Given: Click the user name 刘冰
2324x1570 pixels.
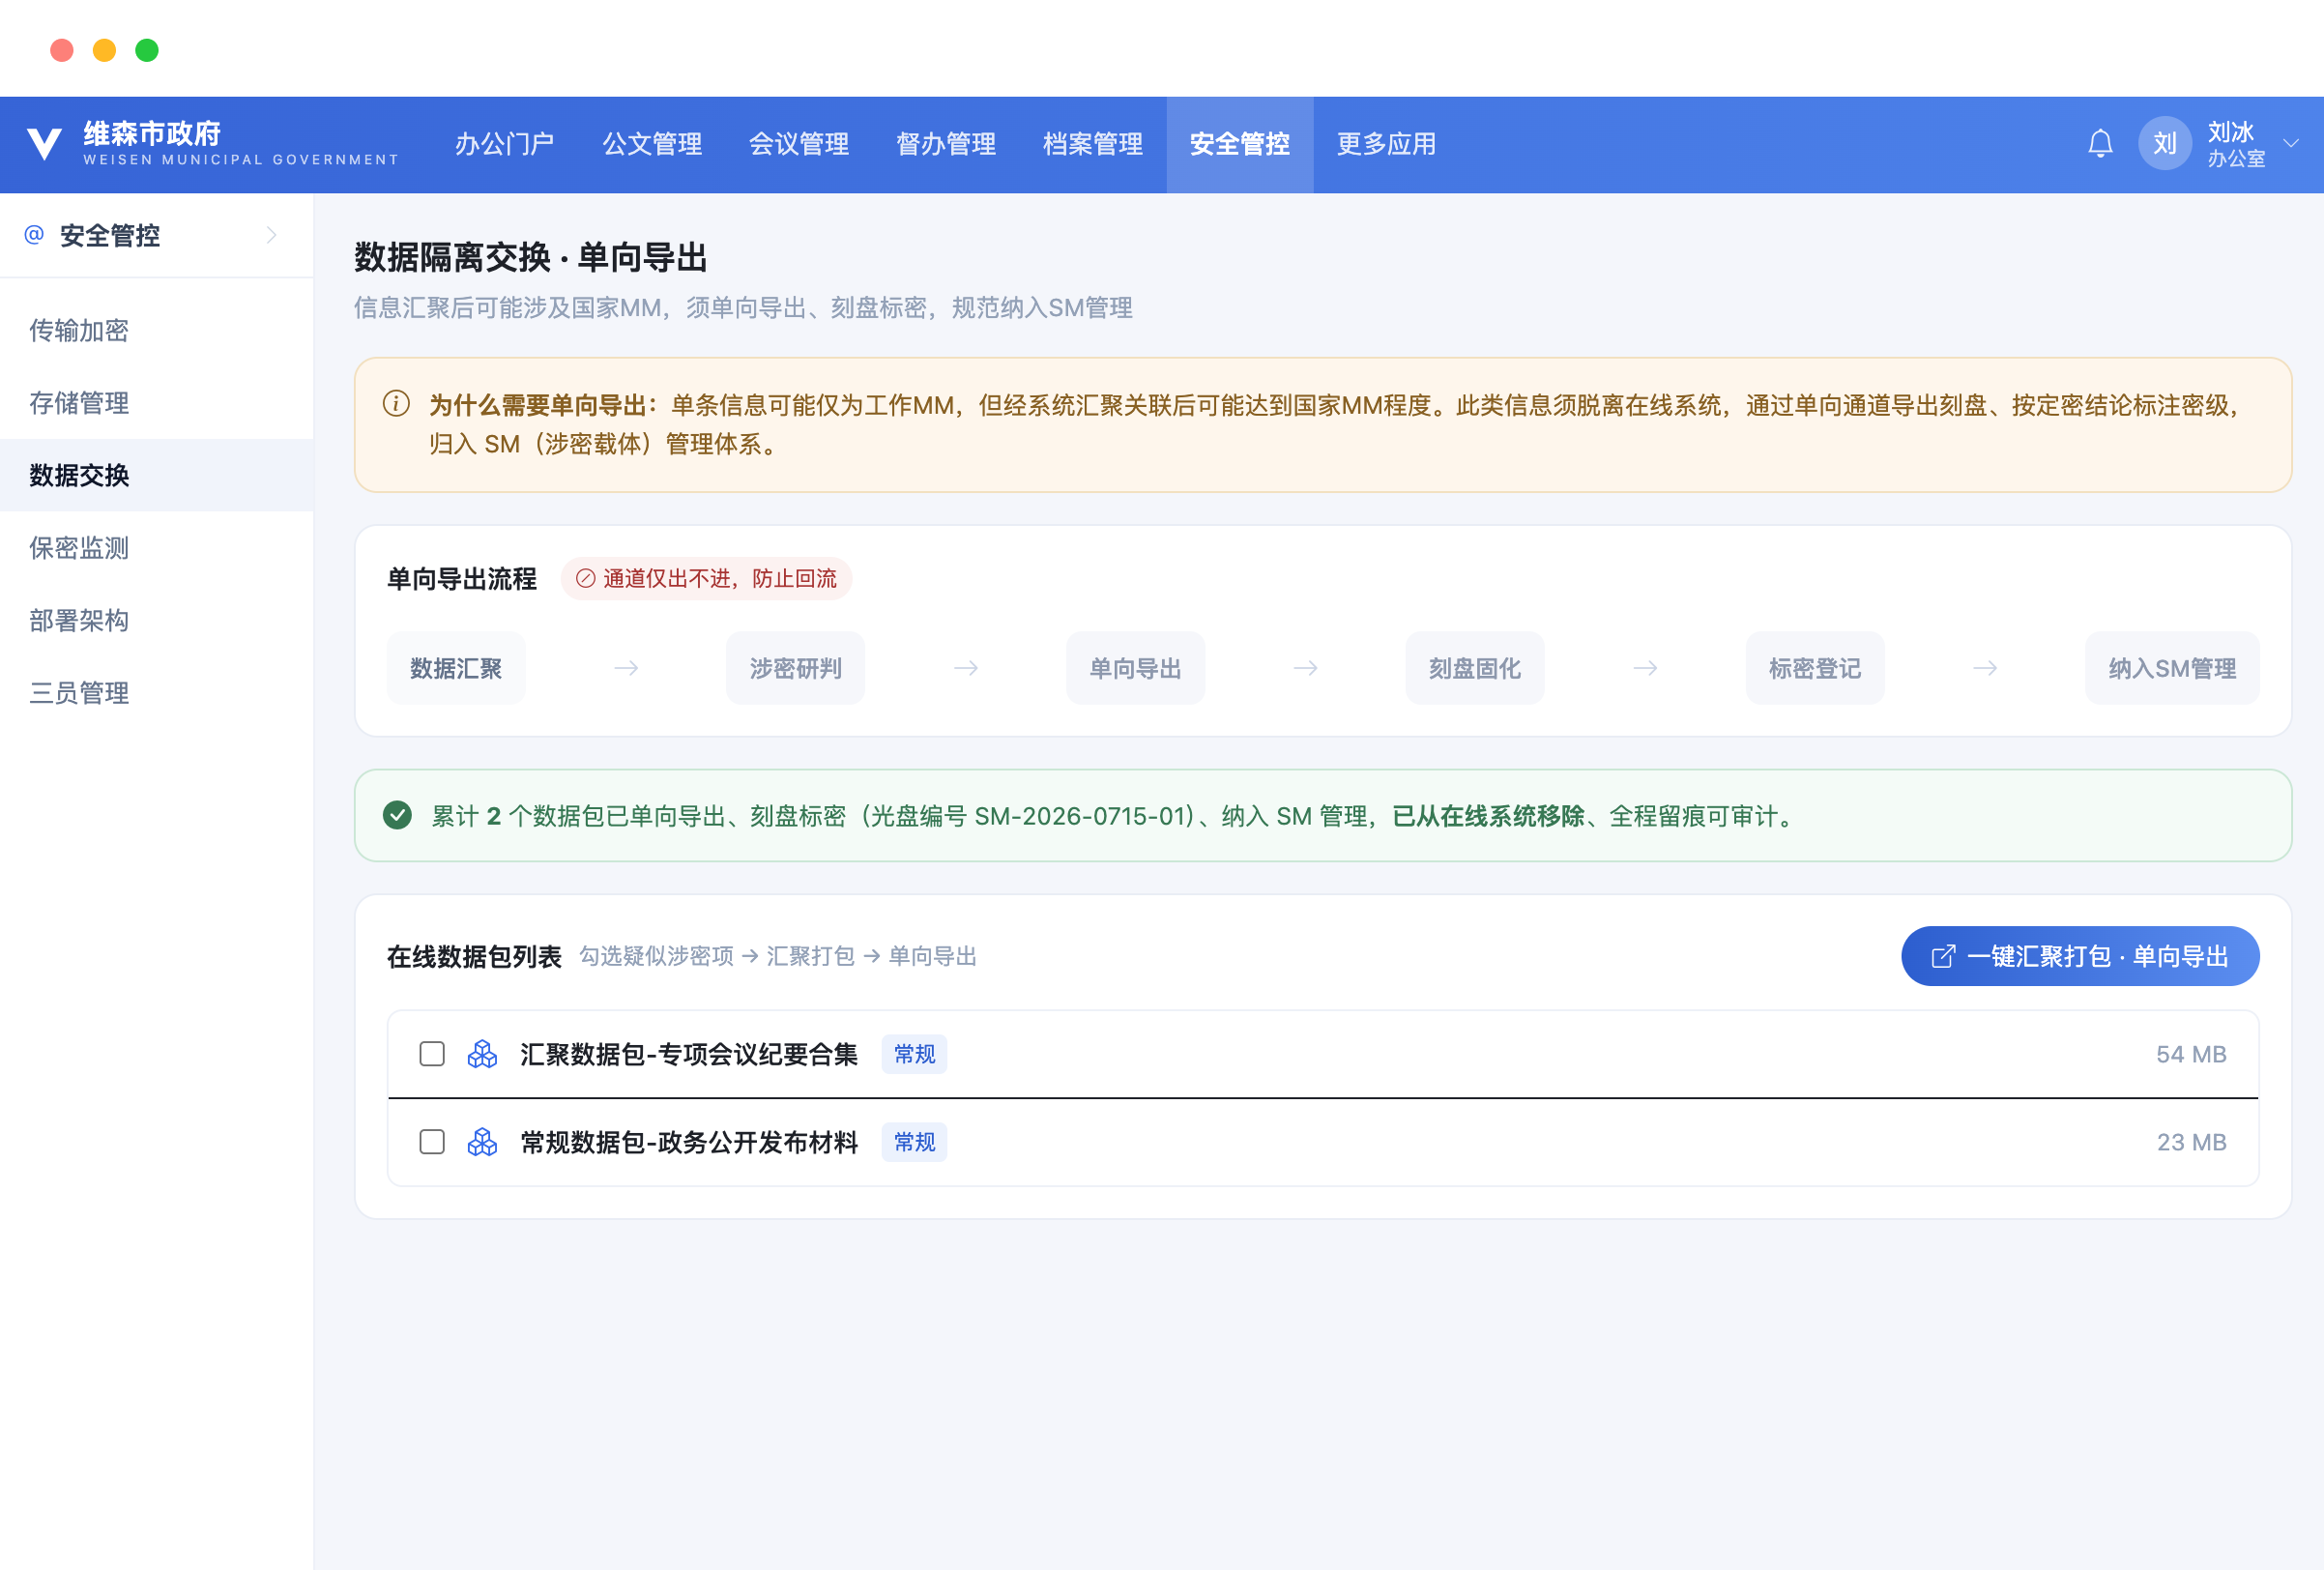Looking at the screenshot, I should (2230, 132).
